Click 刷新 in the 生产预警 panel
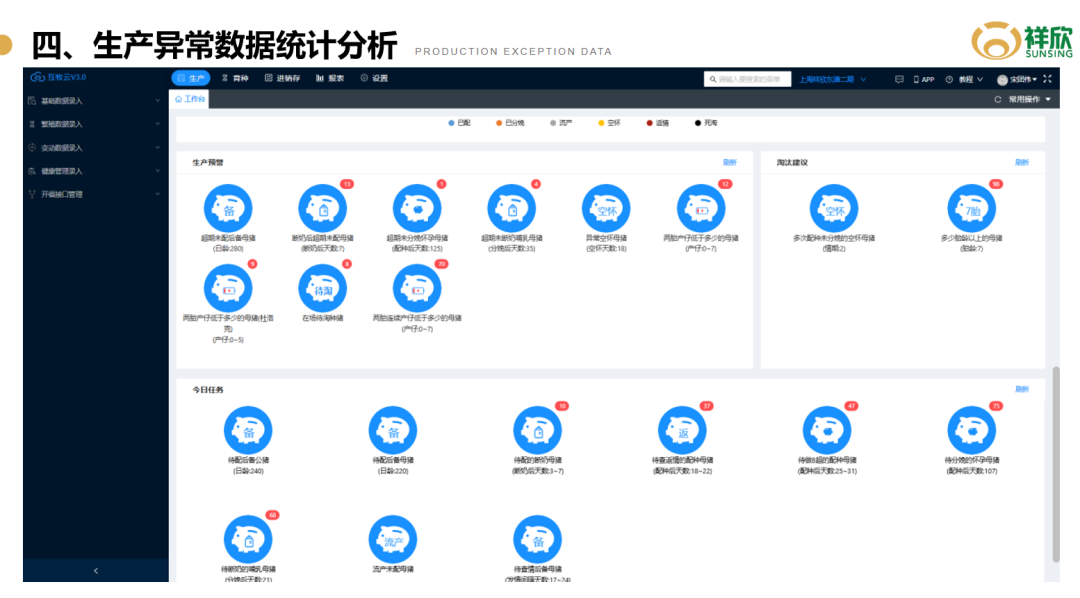Screen dimensions: 1080x598 pos(730,163)
